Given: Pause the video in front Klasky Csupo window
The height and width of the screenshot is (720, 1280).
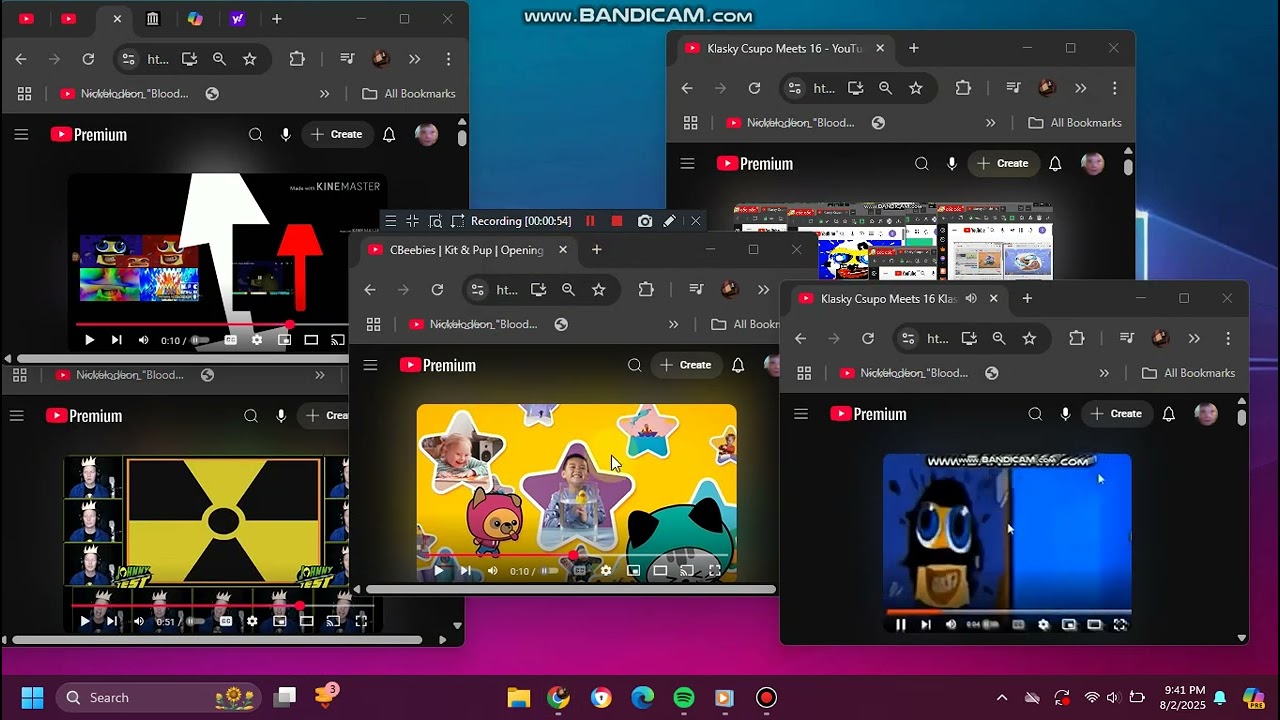Looking at the screenshot, I should point(900,624).
